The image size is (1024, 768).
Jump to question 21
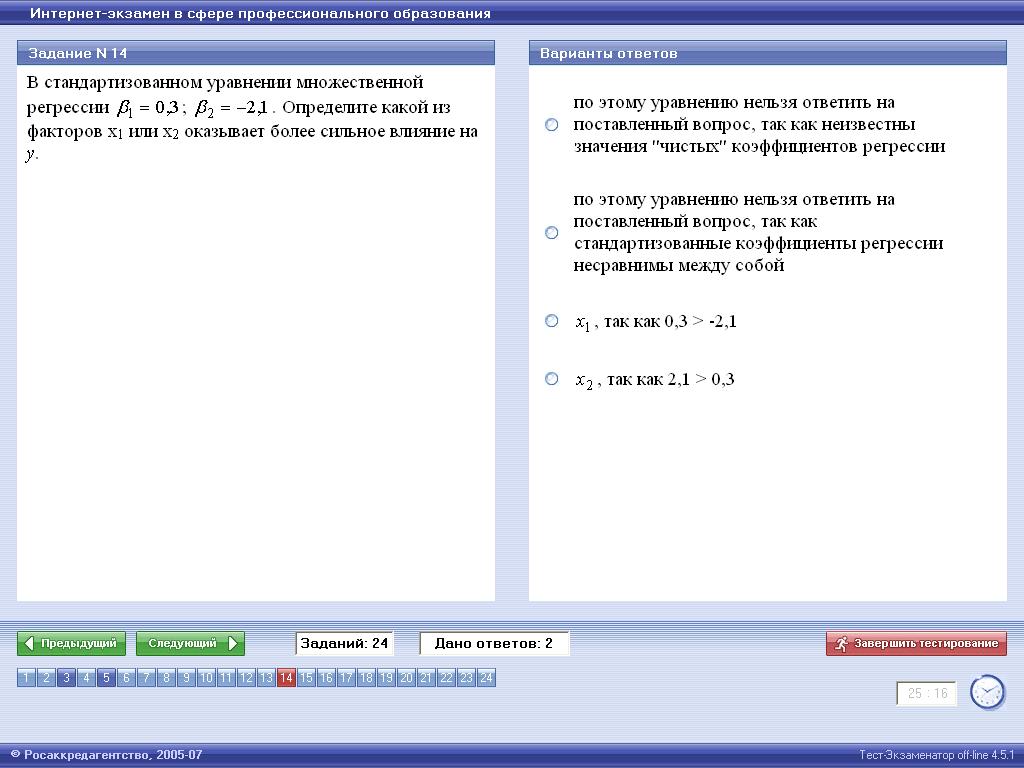(426, 678)
